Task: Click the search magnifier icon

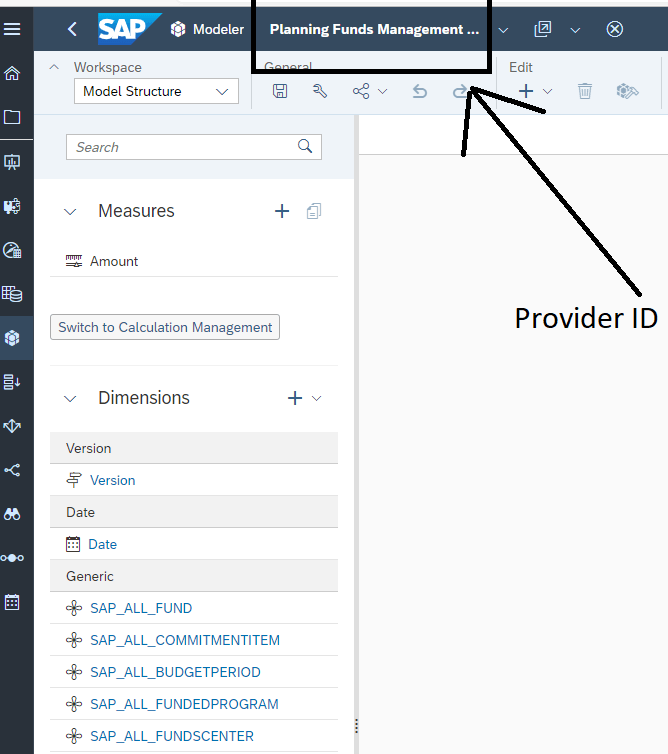Action: 305,146
